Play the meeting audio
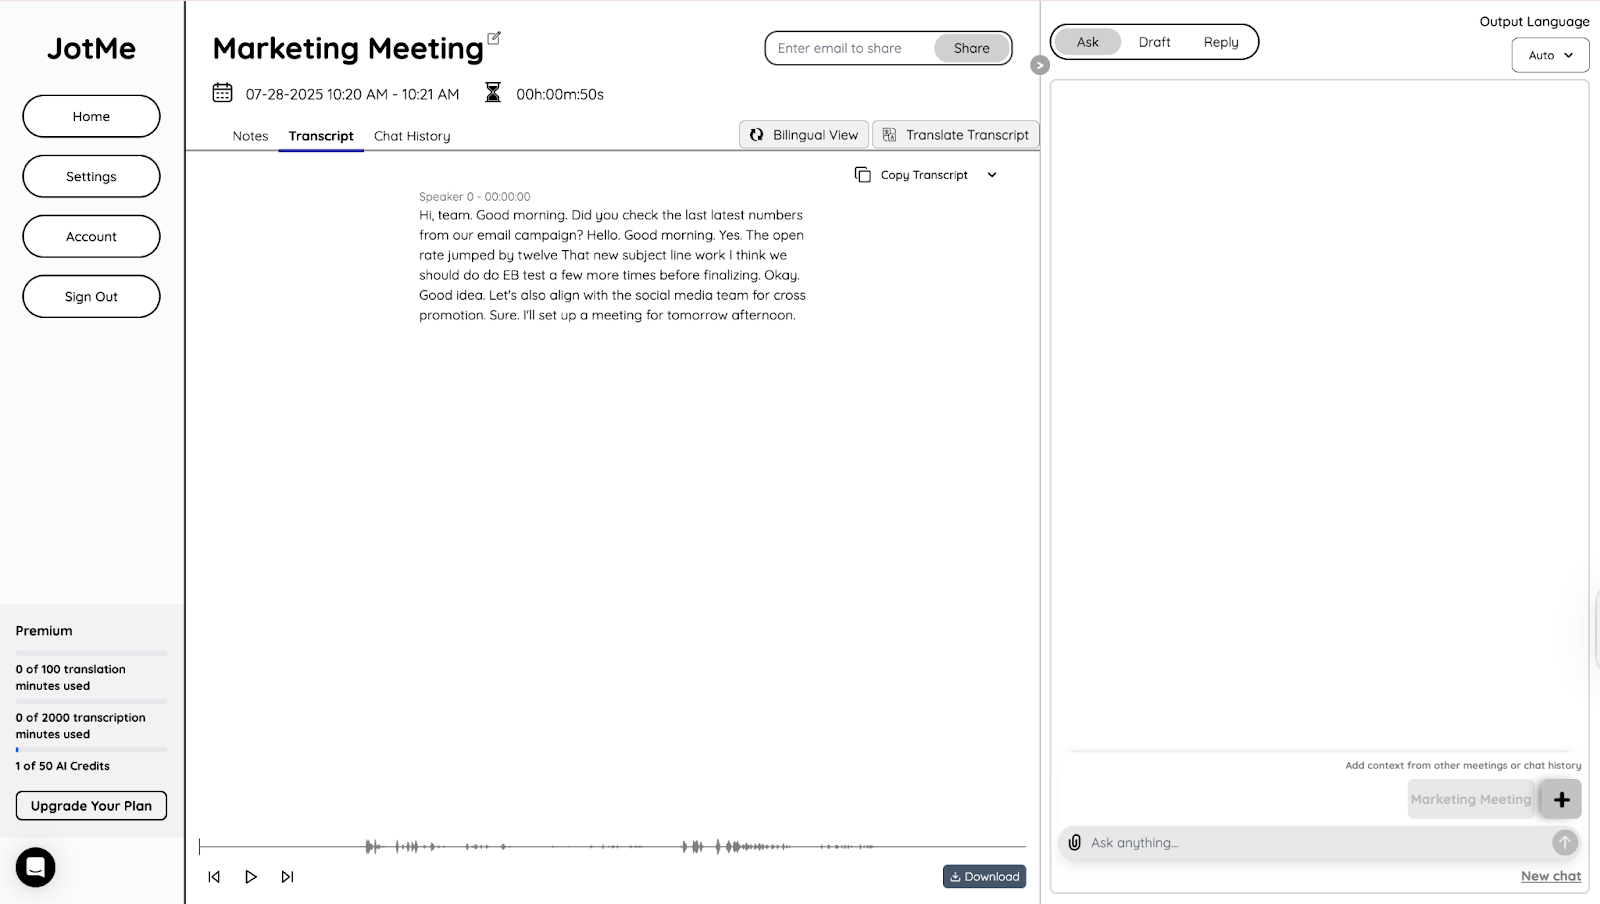Image resolution: width=1600 pixels, height=904 pixels. click(251, 877)
